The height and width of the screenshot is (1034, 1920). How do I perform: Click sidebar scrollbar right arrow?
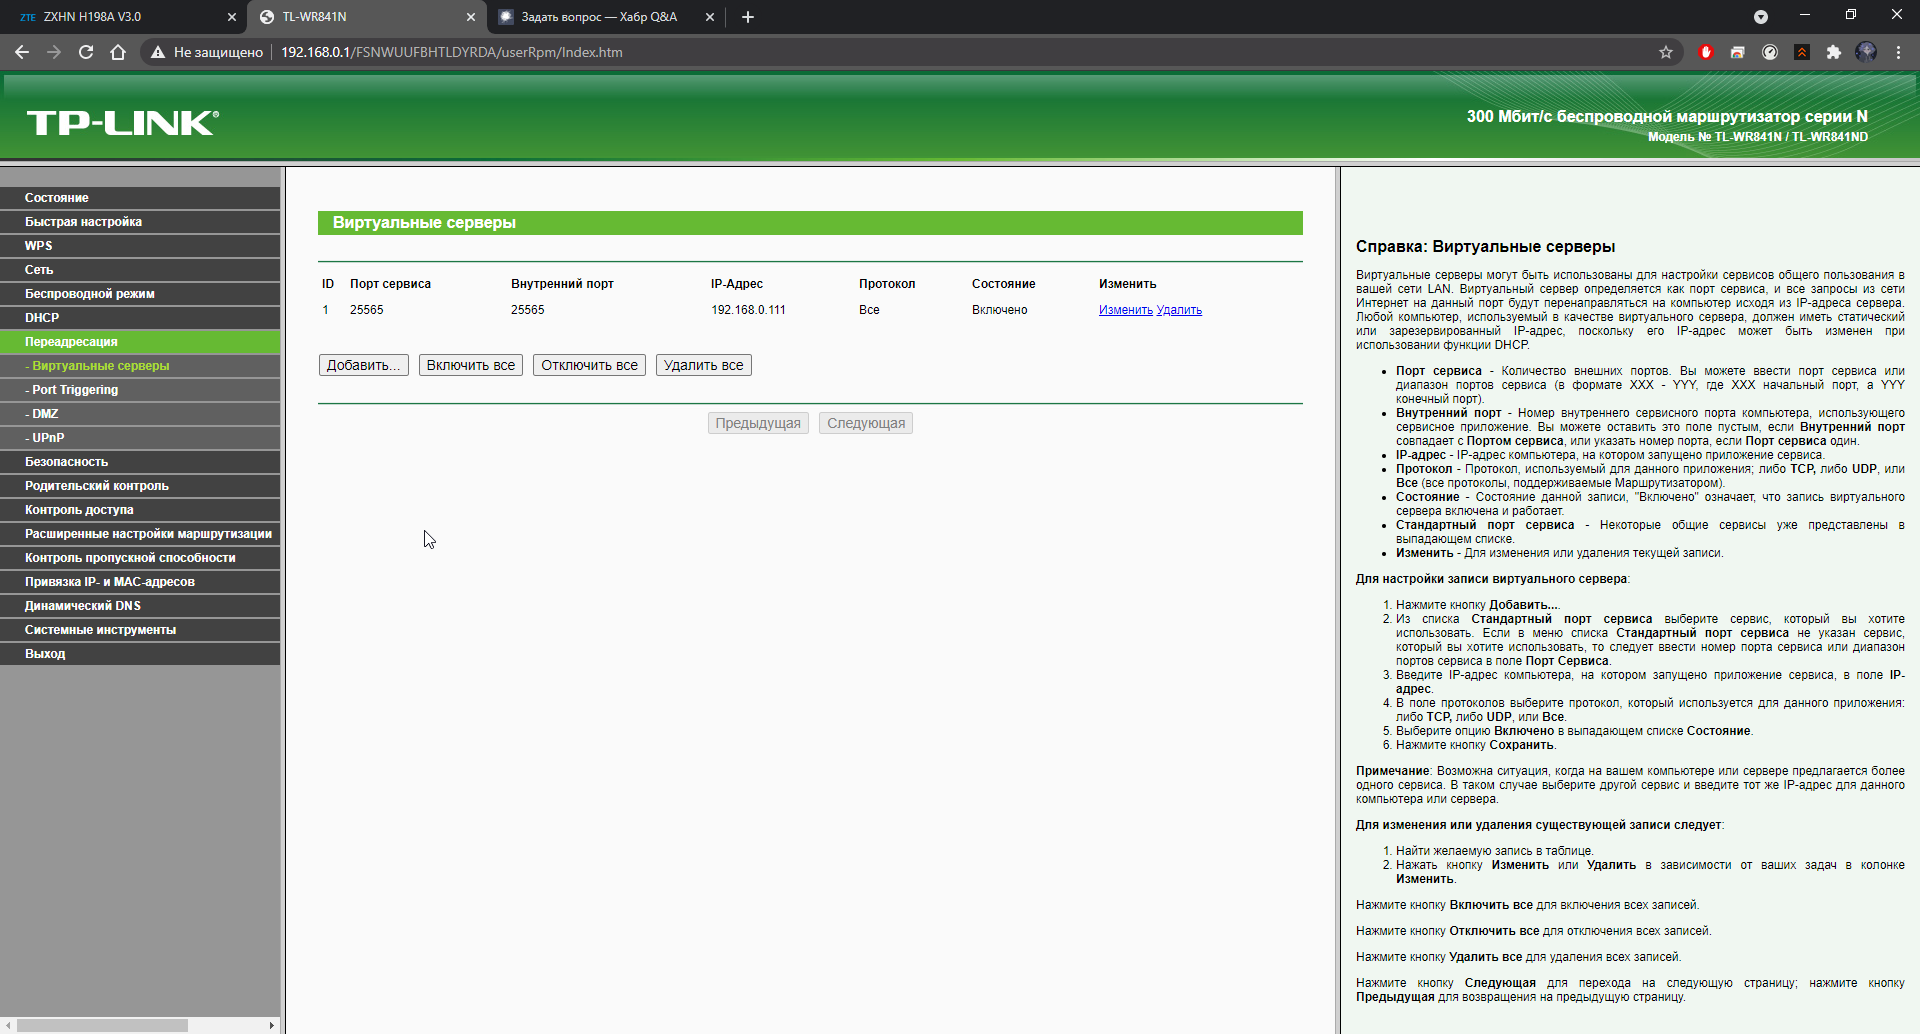point(271,1025)
